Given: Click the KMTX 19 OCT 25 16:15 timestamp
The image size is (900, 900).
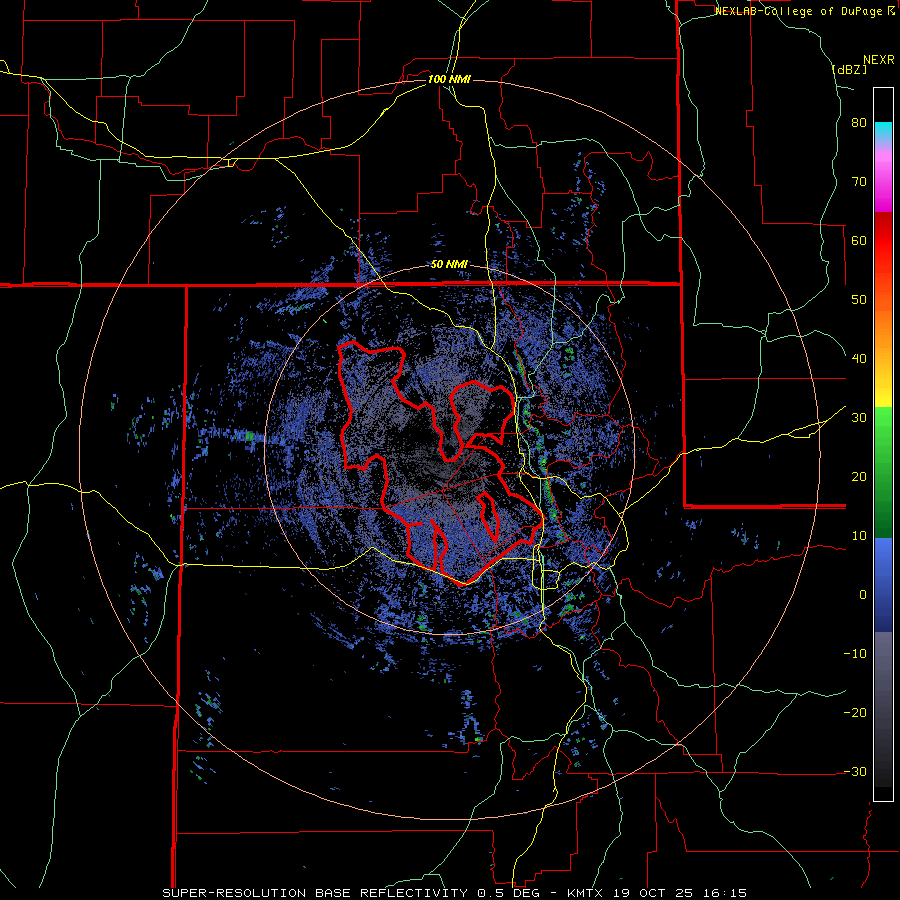Looking at the screenshot, I should pos(657,893).
